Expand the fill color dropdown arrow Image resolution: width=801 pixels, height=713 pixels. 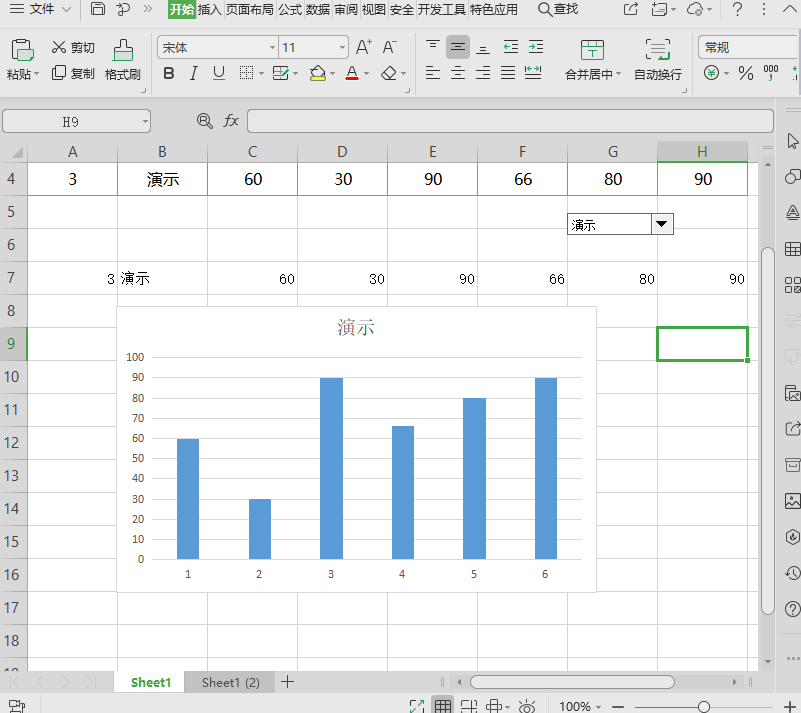click(333, 74)
